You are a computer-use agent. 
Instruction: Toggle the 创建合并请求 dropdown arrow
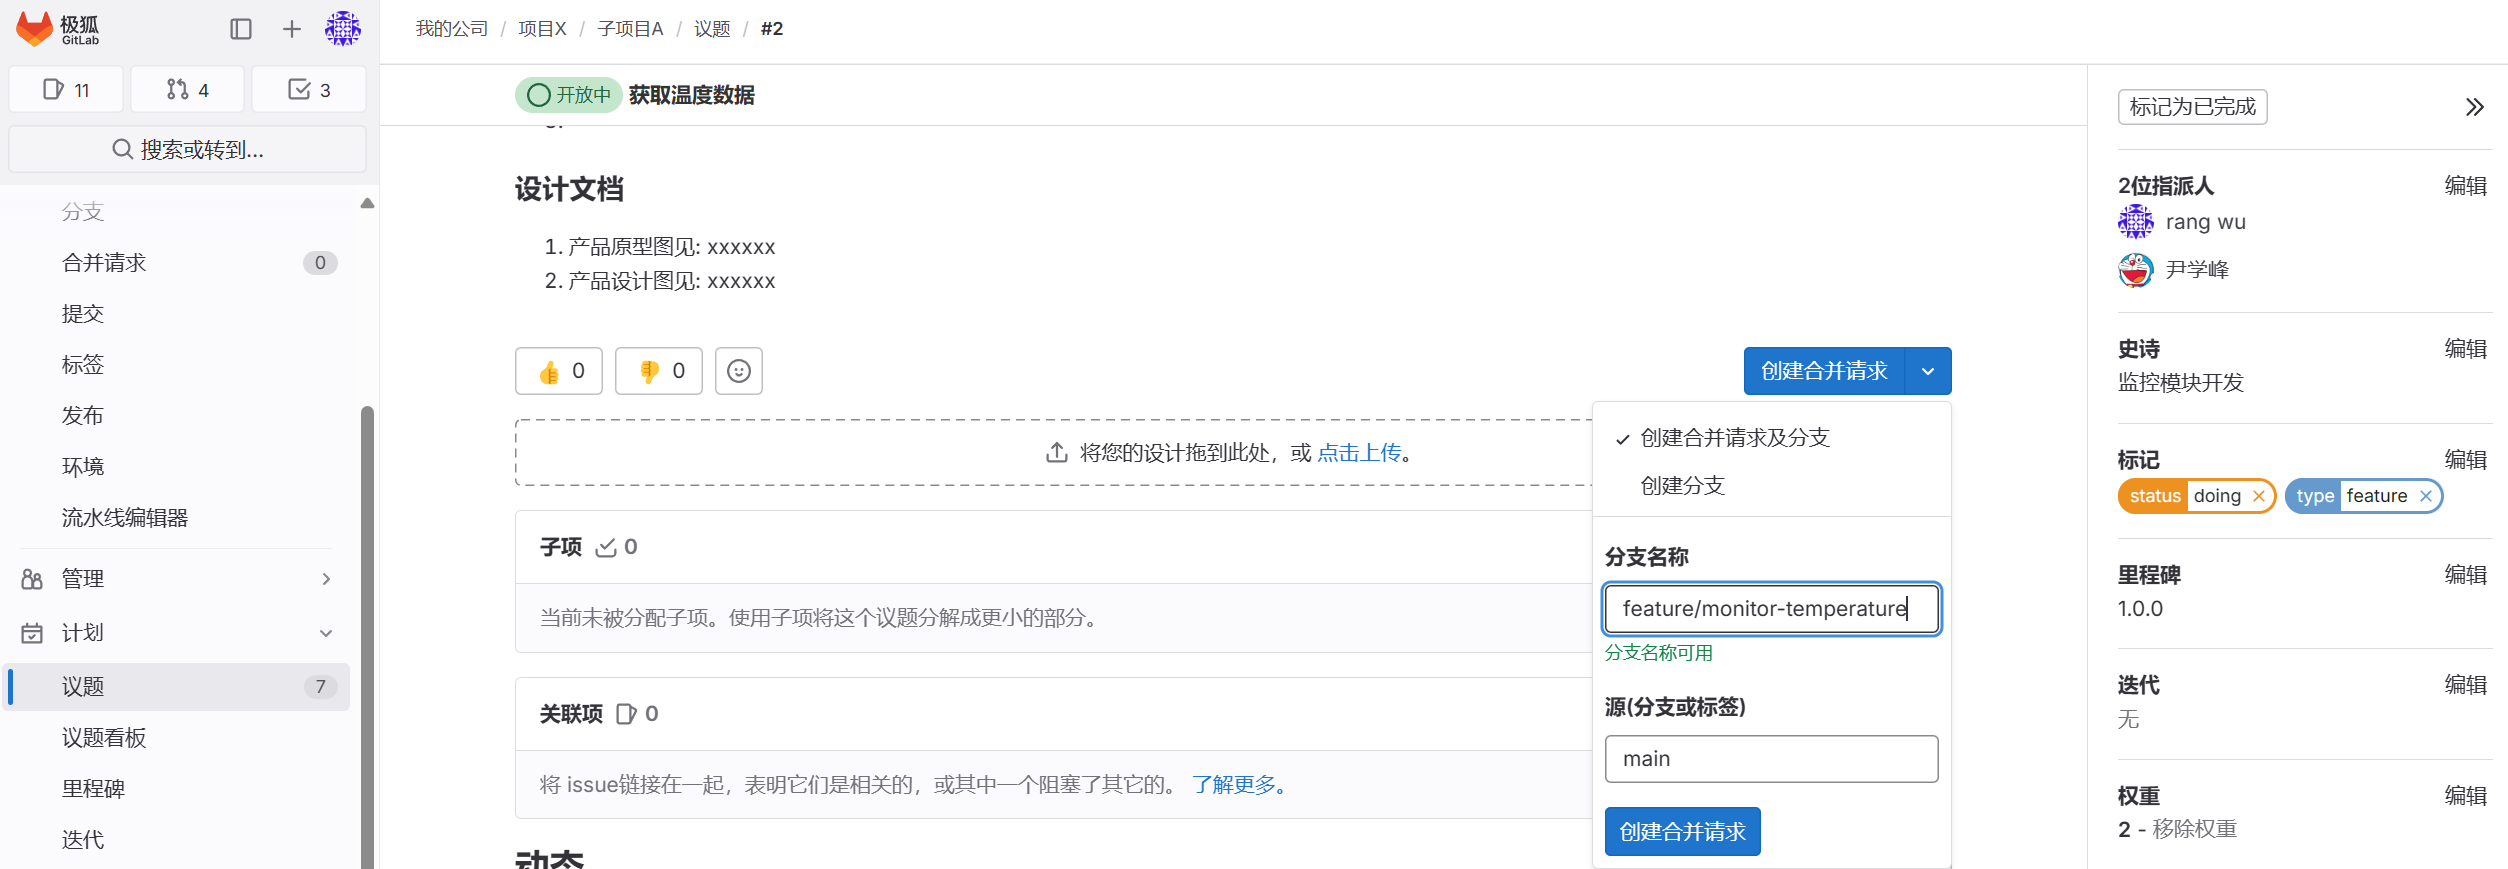(1928, 371)
